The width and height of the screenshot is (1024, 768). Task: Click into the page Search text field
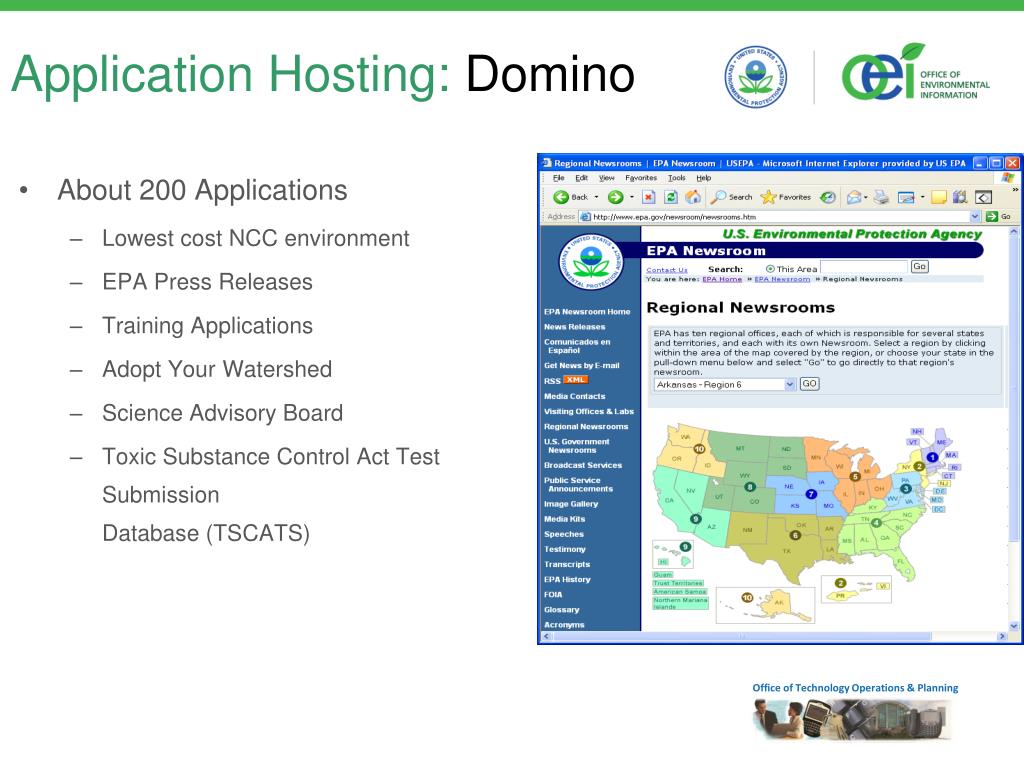click(864, 266)
